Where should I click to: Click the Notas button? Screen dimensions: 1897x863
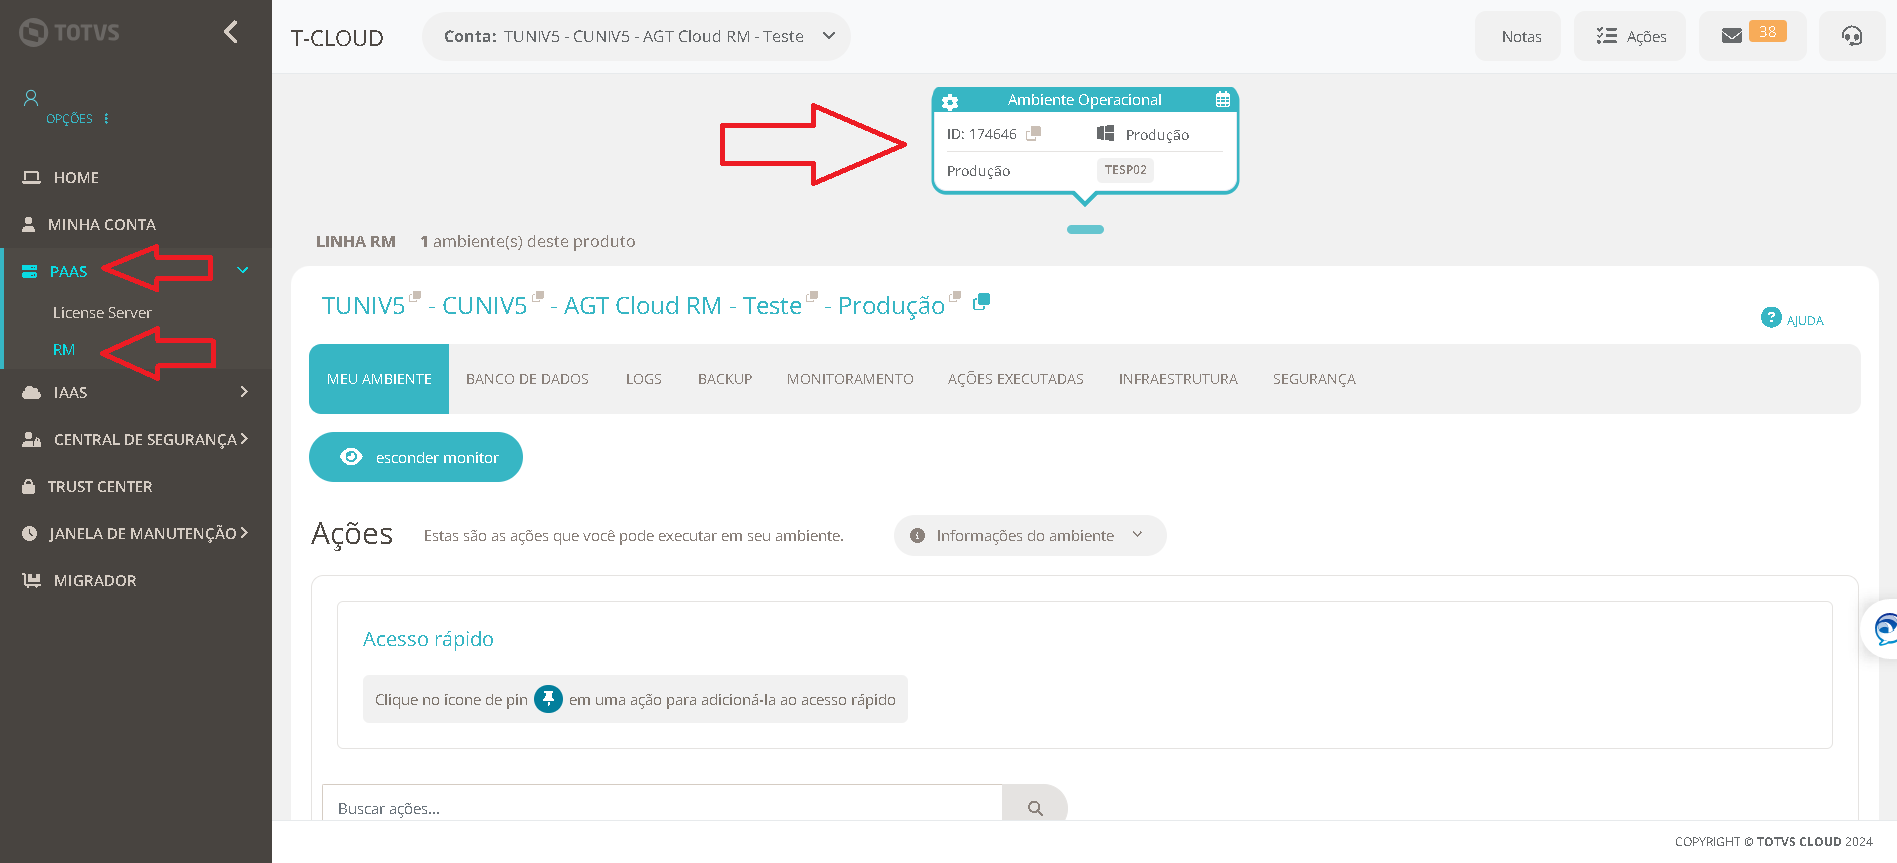[1518, 36]
